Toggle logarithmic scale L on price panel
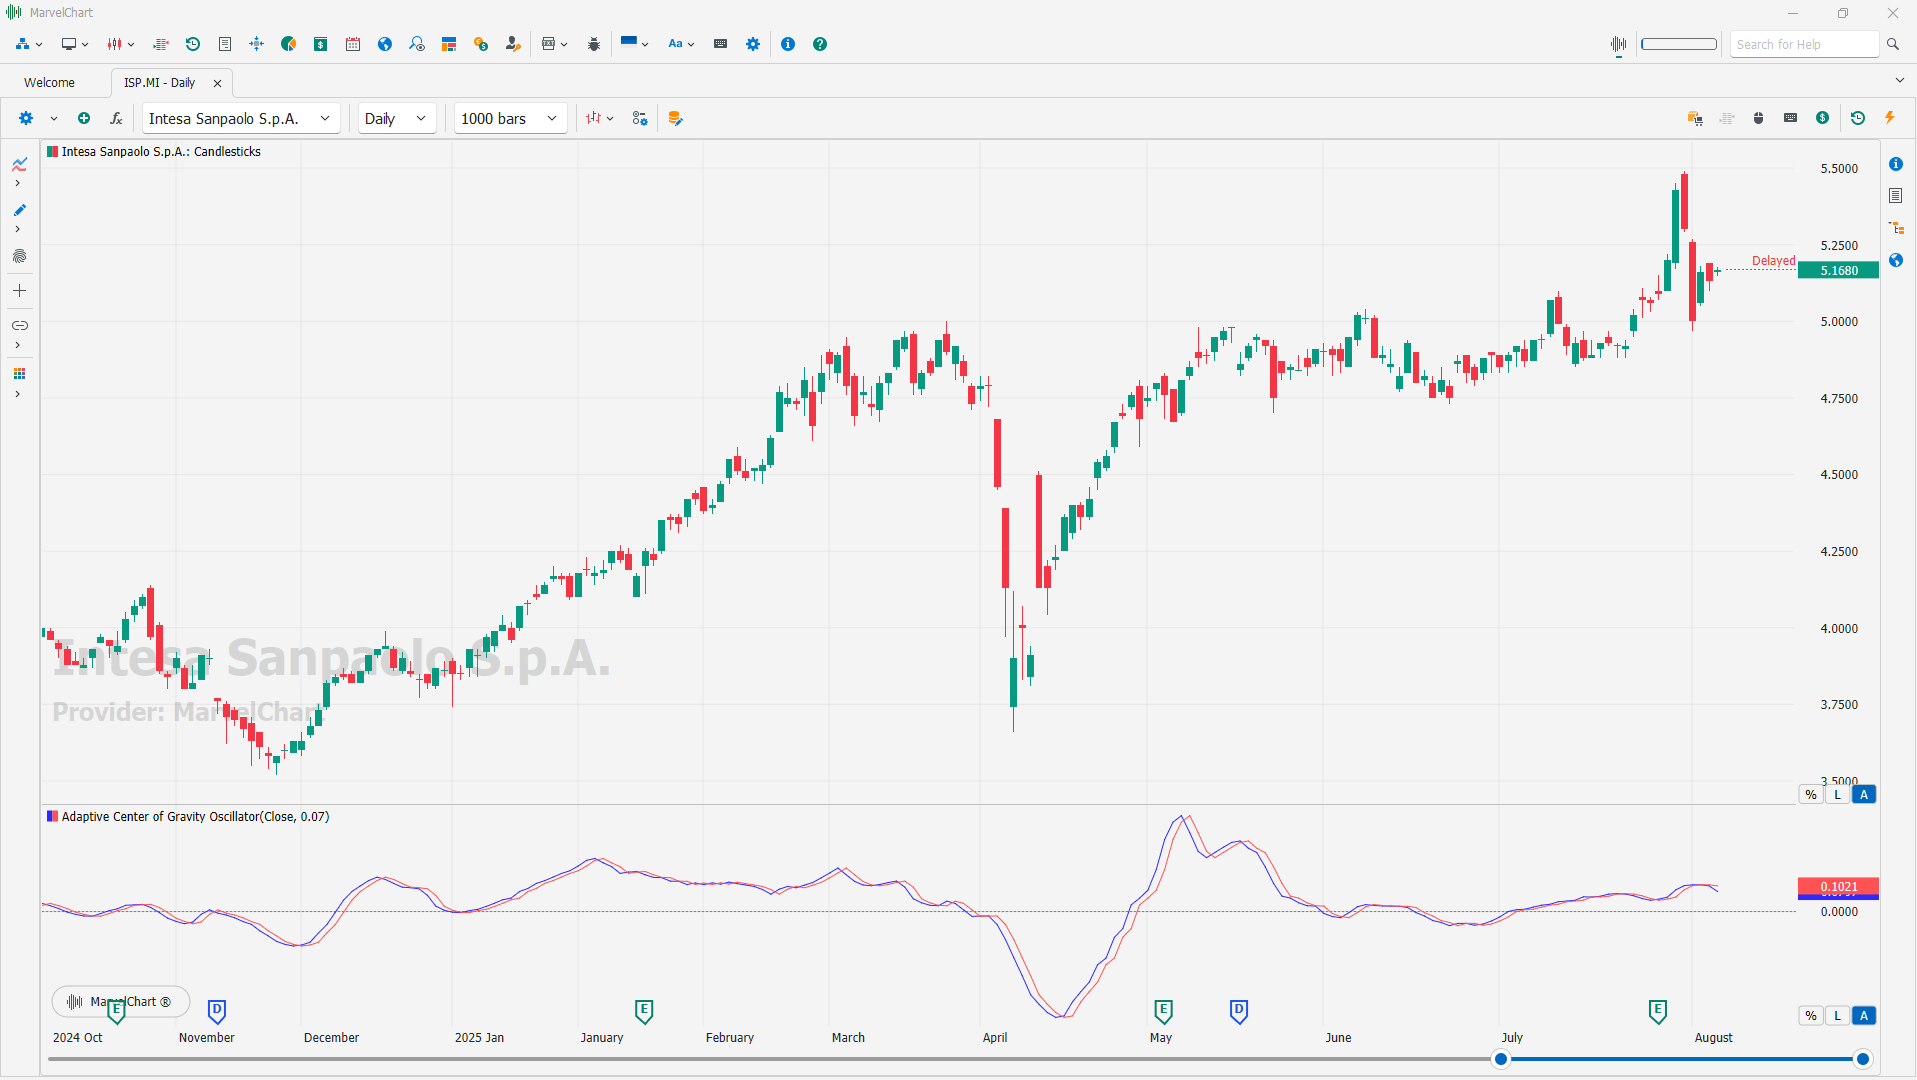The height and width of the screenshot is (1080, 1917). pos(1837,795)
